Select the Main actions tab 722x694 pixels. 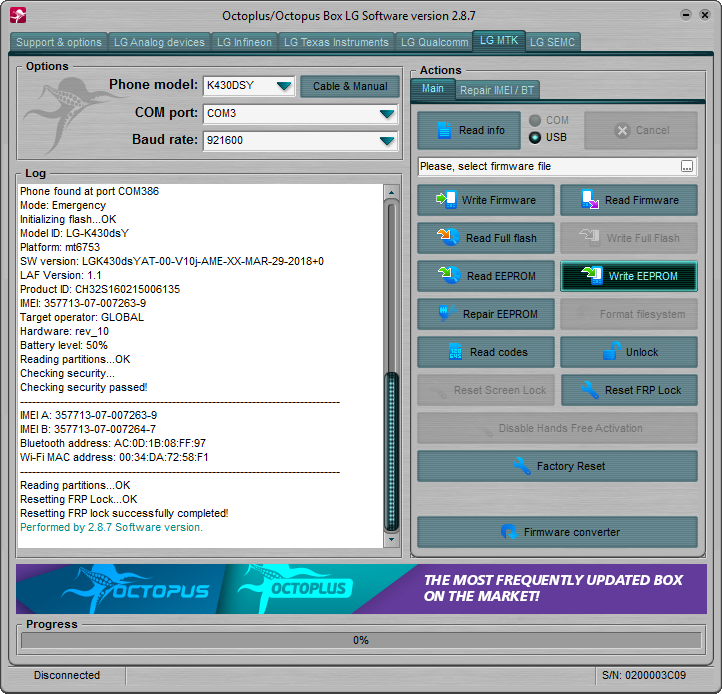click(432, 88)
